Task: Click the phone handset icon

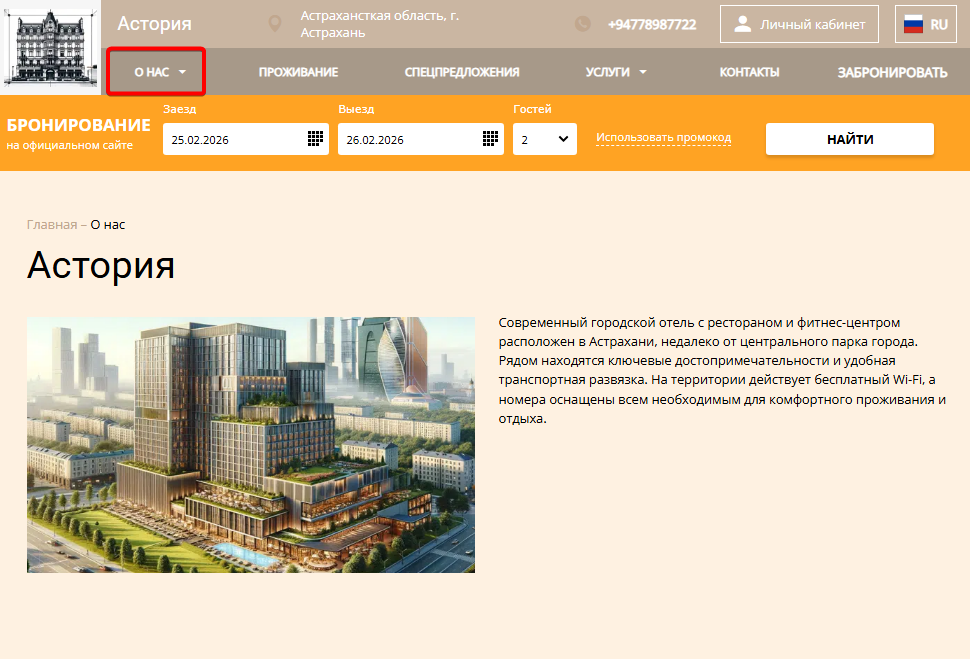Action: (582, 24)
